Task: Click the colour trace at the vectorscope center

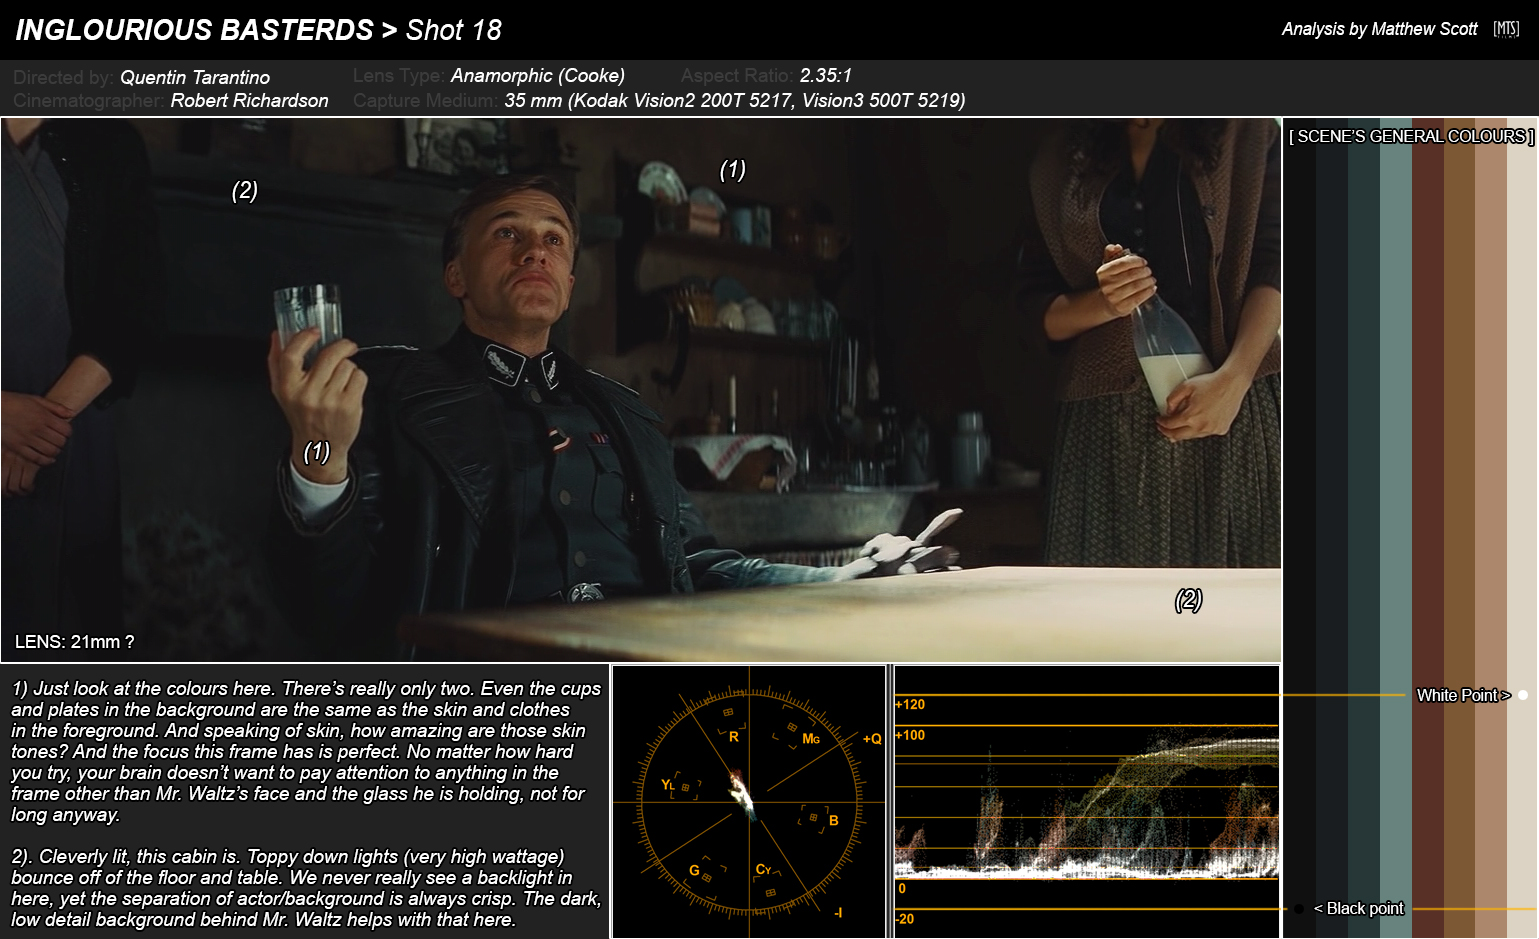Action: (742, 795)
